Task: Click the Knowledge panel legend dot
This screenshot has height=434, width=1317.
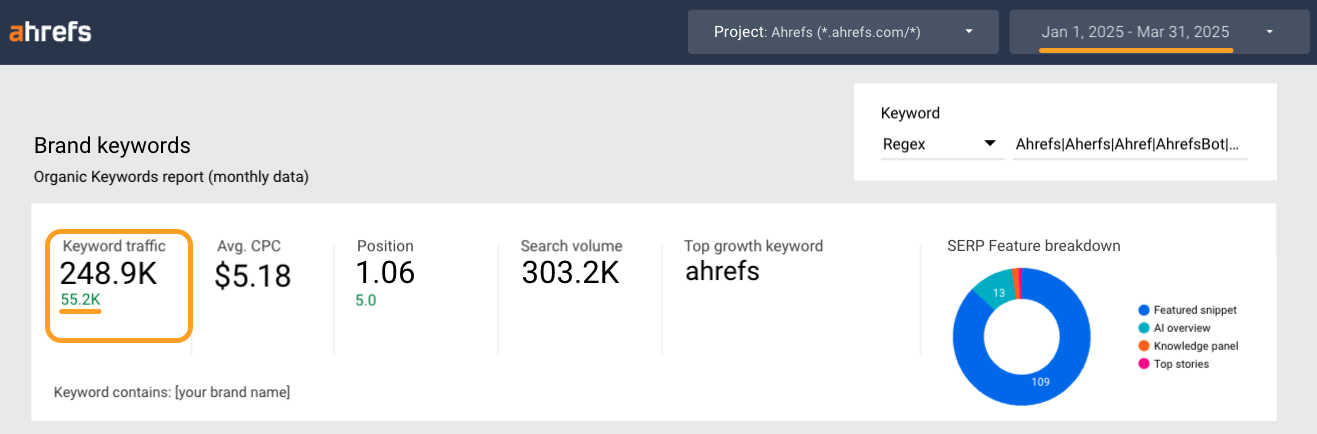Action: [x=1143, y=346]
